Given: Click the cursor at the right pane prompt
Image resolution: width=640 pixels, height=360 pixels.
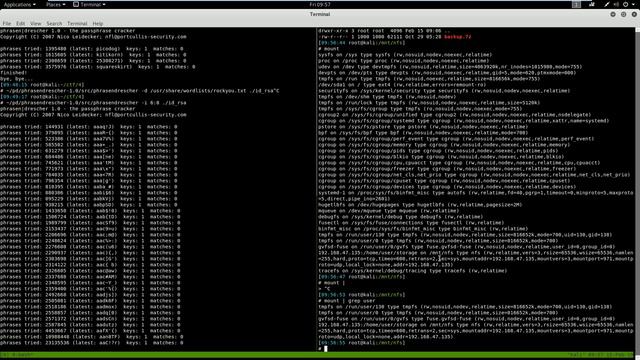Looking at the screenshot, I should click(326, 349).
